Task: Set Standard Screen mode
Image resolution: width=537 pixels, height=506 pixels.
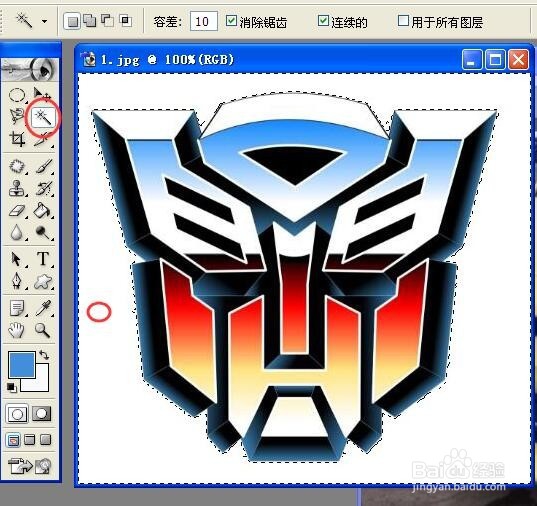Action: pos(13,440)
